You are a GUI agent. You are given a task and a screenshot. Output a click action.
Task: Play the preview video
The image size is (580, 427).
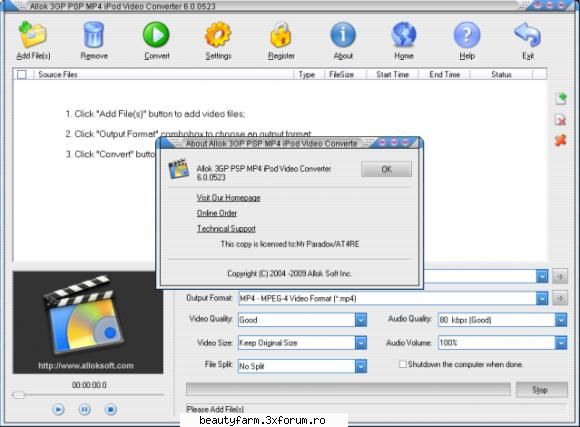58,409
